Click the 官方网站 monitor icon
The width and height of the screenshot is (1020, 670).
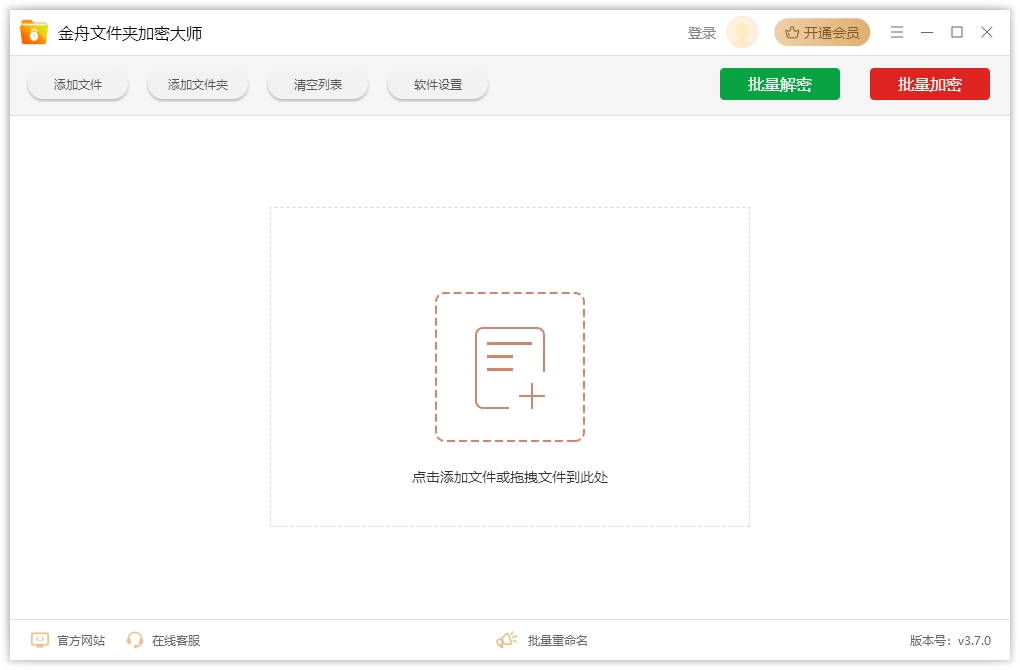[x=38, y=640]
